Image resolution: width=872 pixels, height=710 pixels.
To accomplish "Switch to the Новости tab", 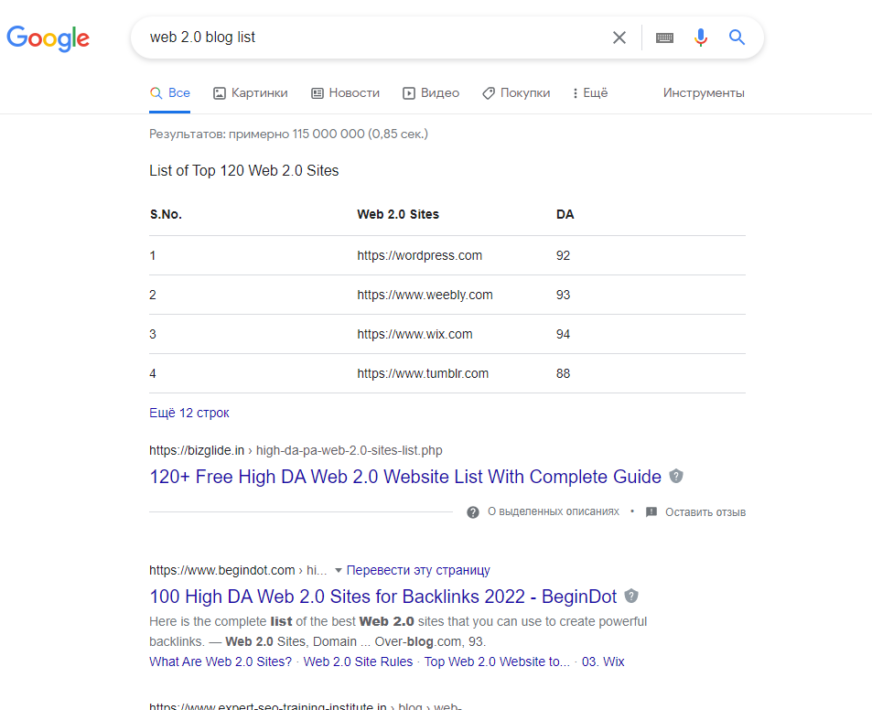I will point(345,93).
